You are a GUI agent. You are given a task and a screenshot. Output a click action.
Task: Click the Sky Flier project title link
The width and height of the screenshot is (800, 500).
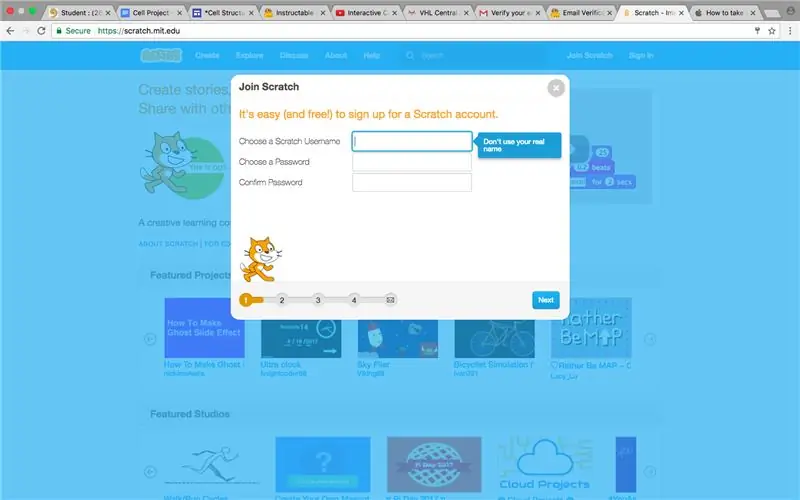pos(373,365)
